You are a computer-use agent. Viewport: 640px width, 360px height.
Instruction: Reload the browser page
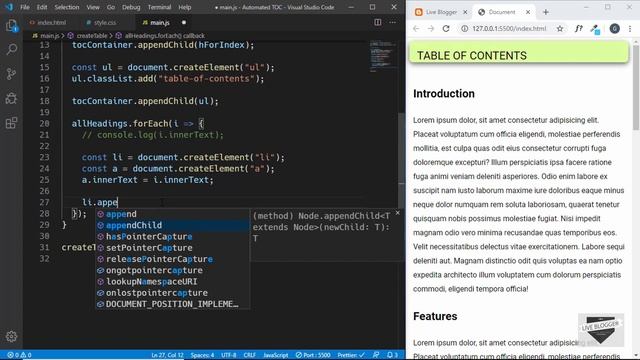click(446, 29)
